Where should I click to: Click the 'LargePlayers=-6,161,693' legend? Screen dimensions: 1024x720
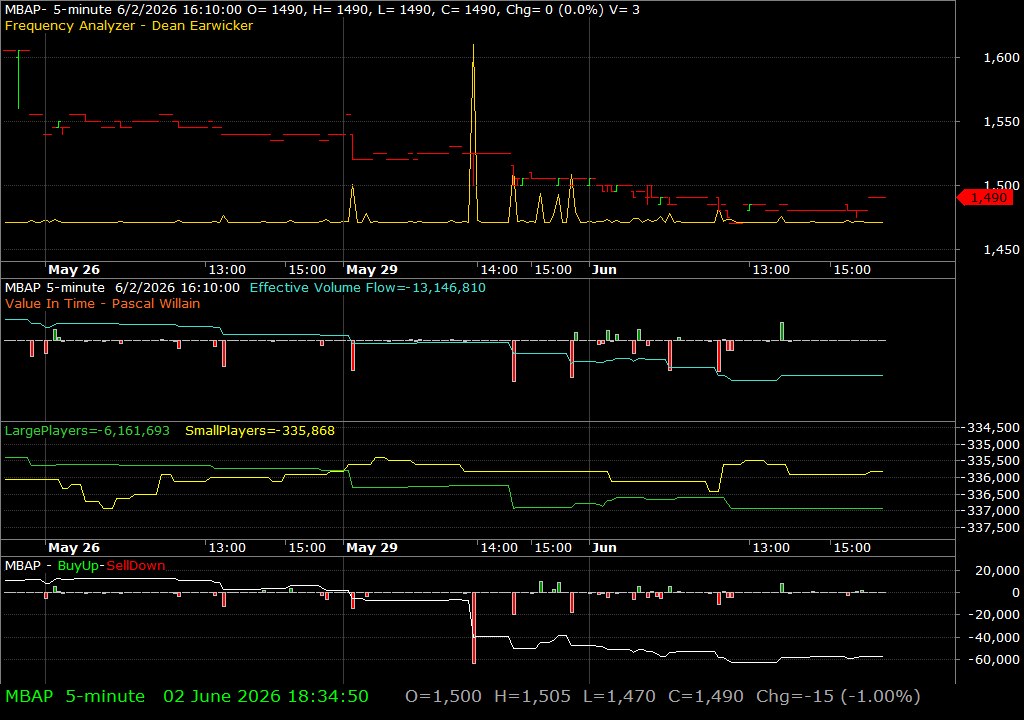[87, 431]
